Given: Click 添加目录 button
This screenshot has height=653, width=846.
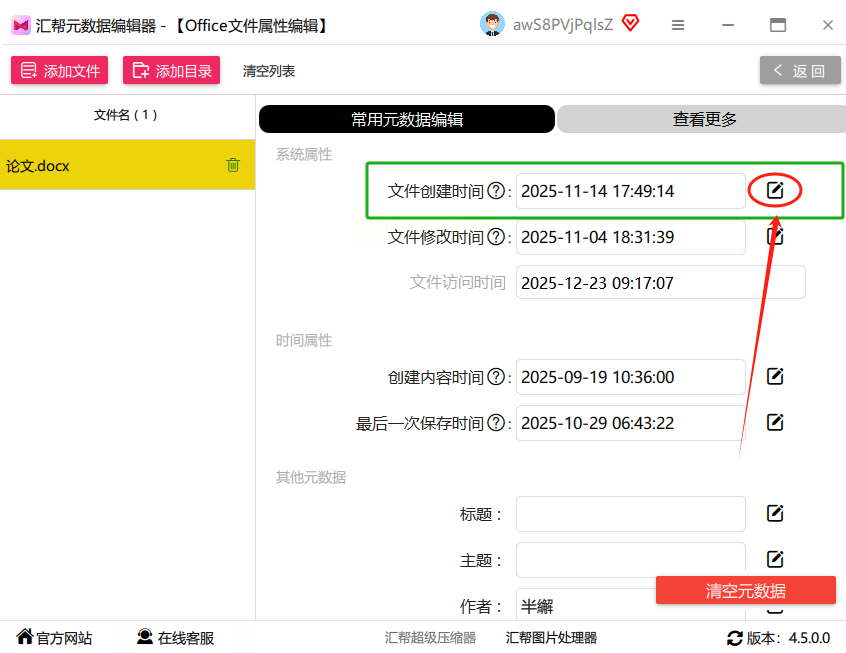Looking at the screenshot, I should (172, 71).
